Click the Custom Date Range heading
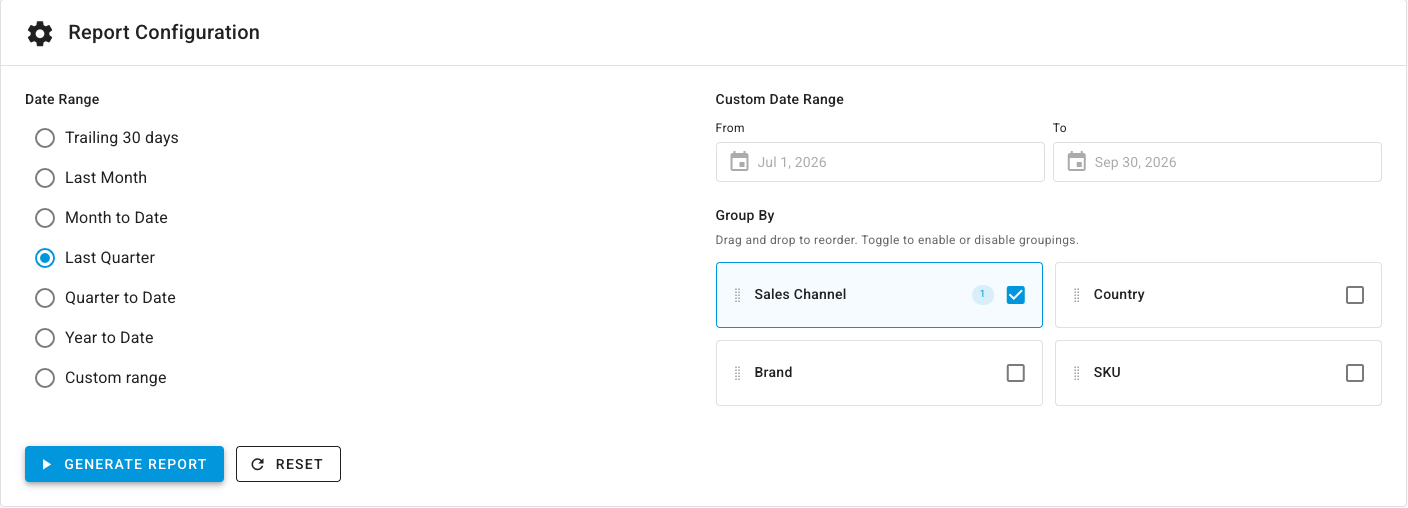 point(780,99)
